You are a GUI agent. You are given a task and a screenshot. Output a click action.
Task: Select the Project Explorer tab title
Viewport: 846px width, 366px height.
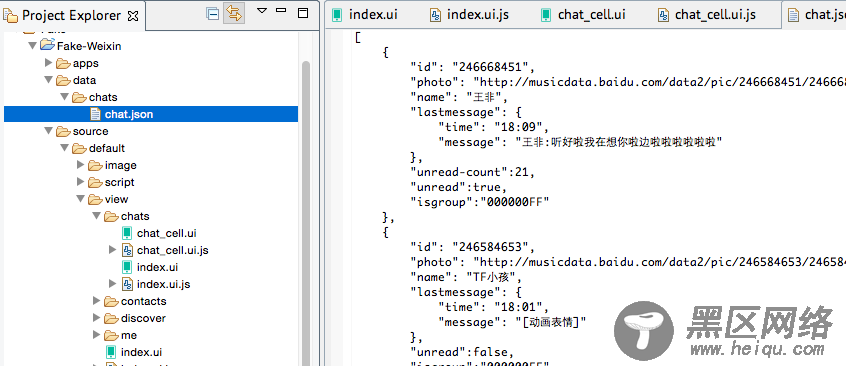point(71,16)
